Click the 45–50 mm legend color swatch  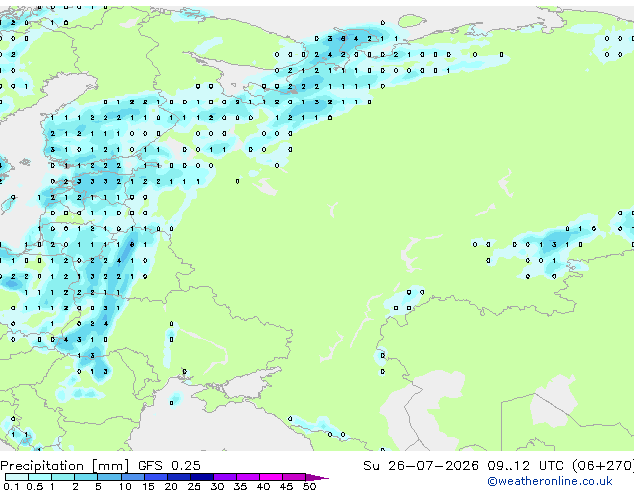[x=294, y=477]
